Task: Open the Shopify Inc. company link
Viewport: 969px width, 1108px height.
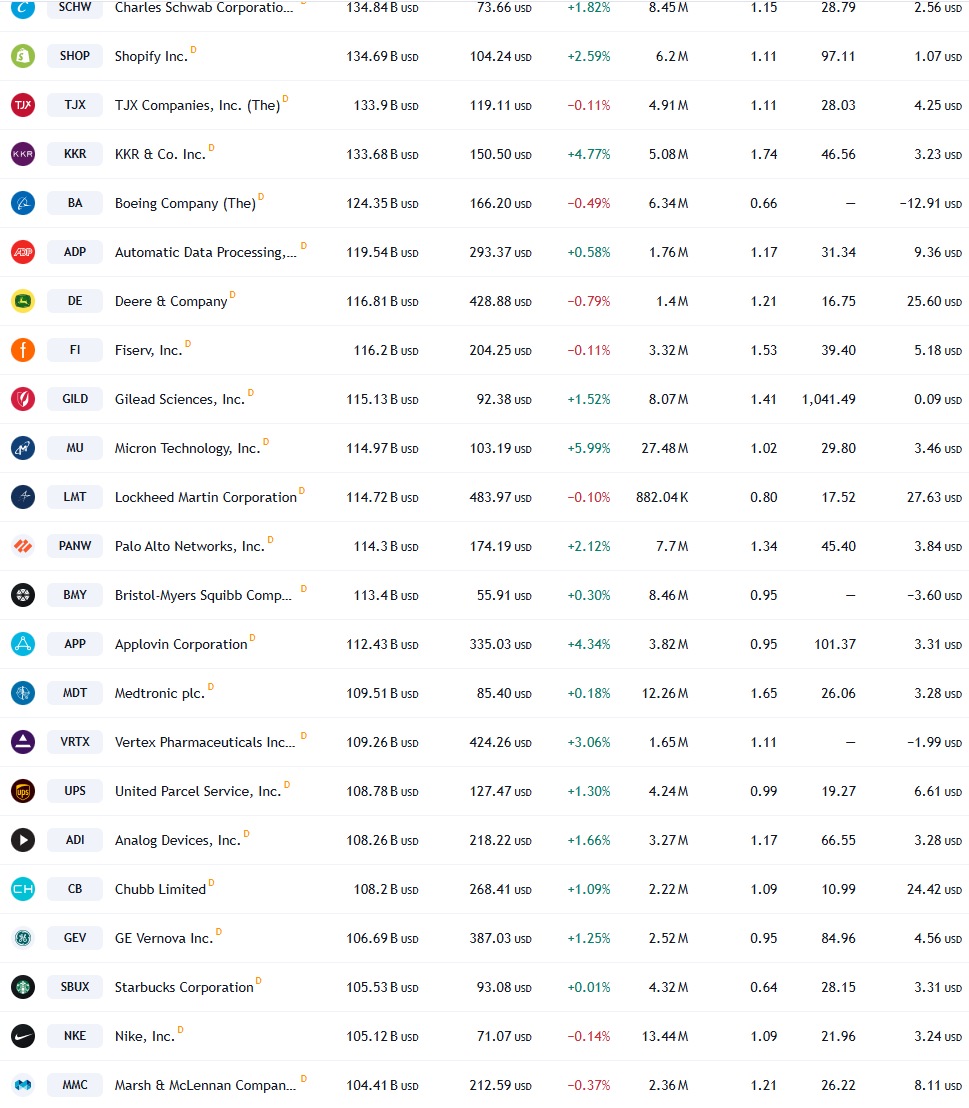Action: coord(151,57)
